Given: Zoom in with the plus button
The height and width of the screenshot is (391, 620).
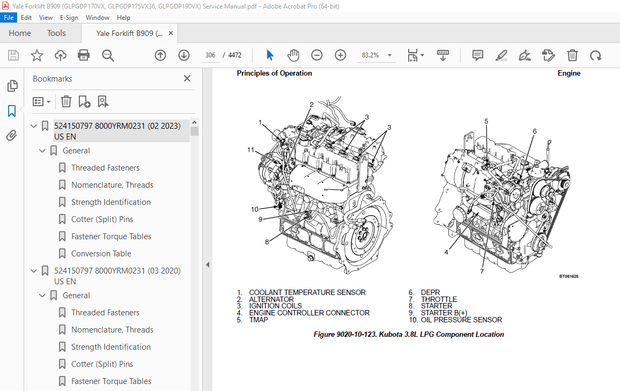Looking at the screenshot, I should [x=340, y=55].
